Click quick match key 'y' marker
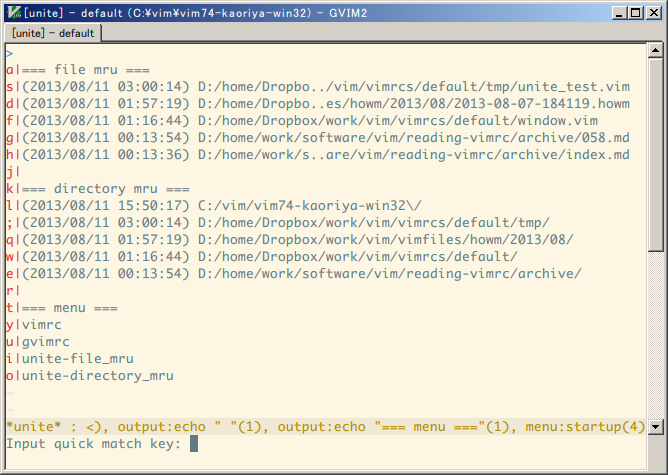The image size is (668, 475). pos(10,325)
